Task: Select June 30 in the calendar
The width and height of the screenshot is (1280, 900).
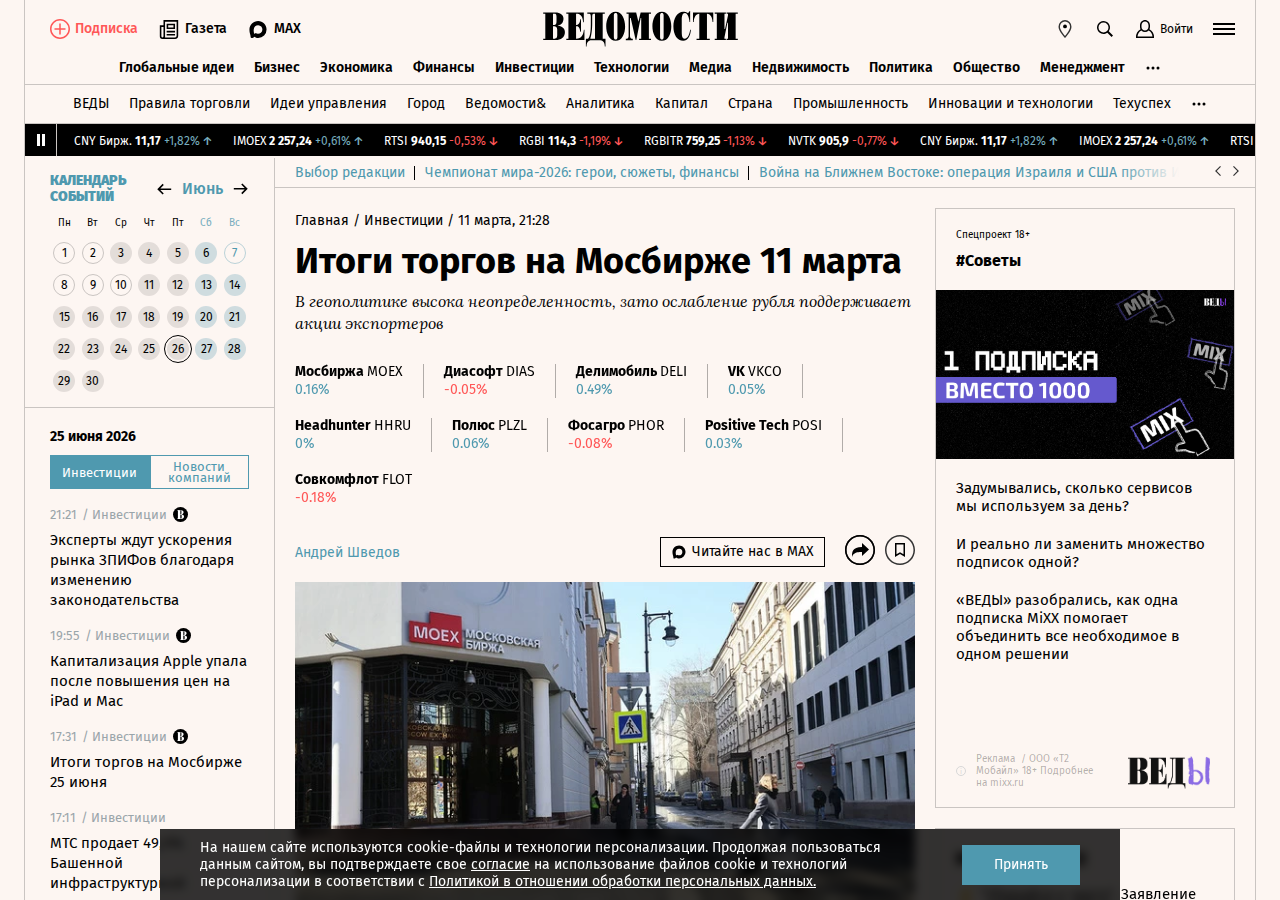Action: coord(93,381)
